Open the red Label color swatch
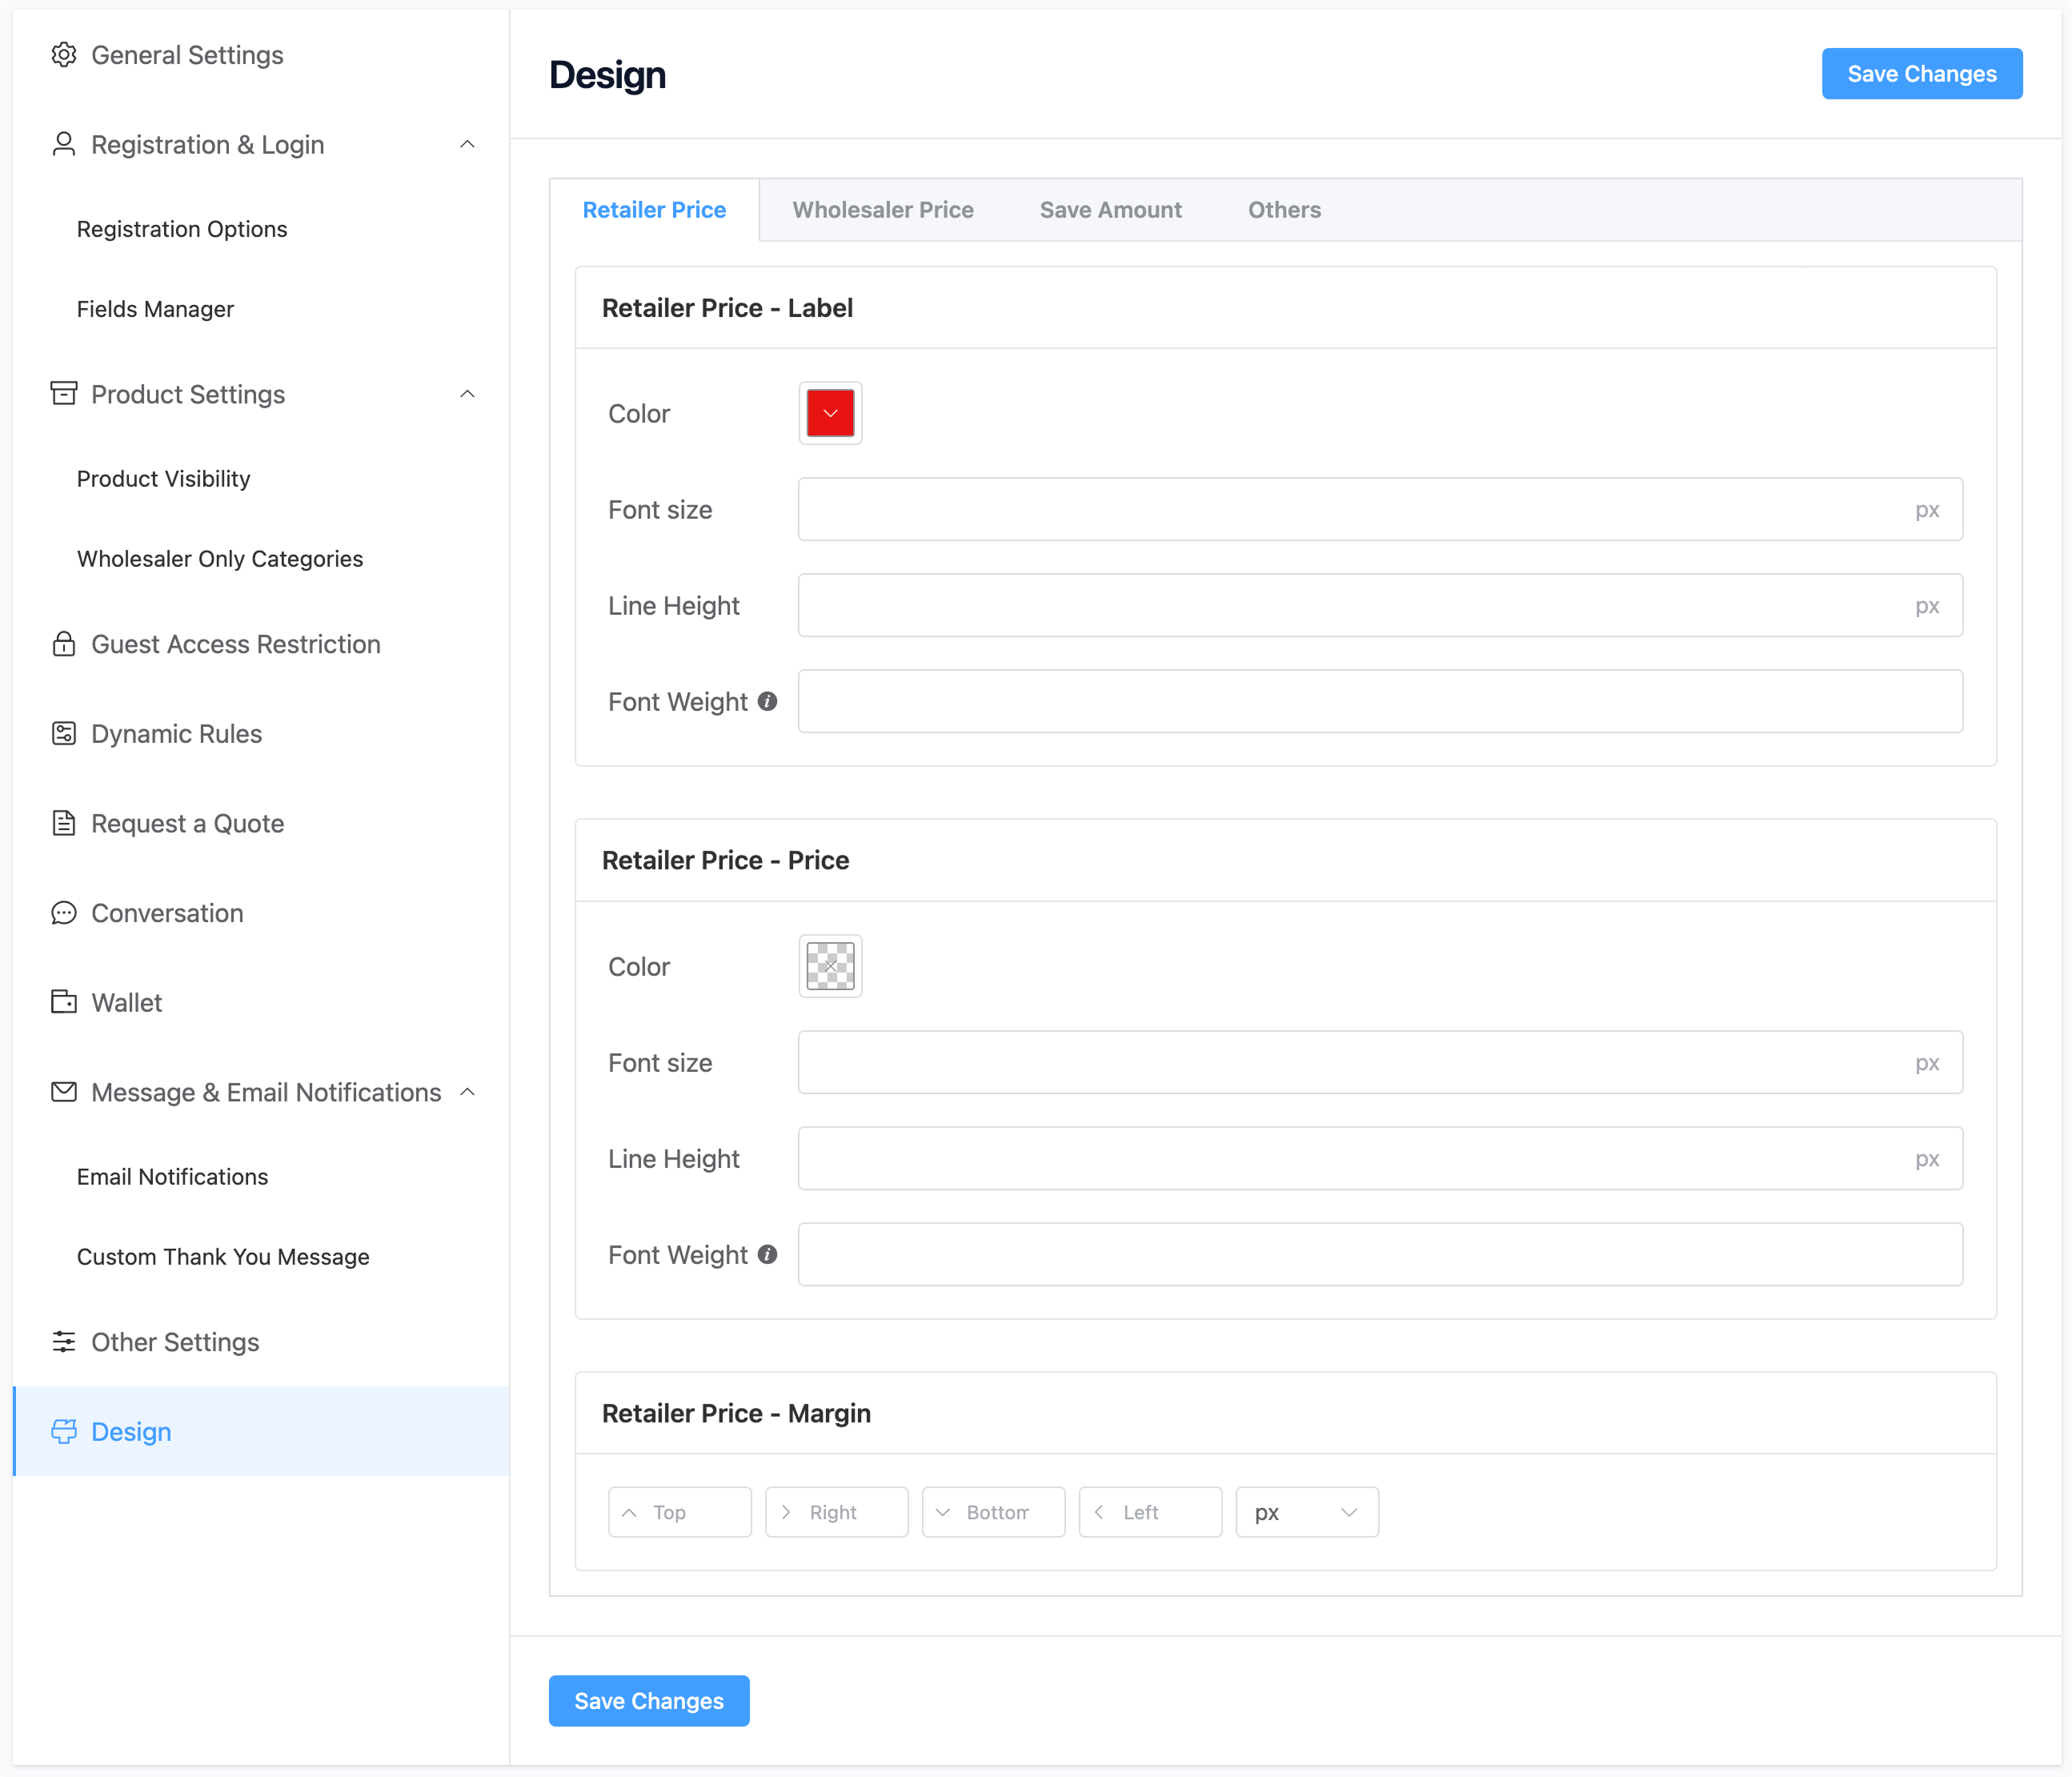The image size is (2072, 1777). click(x=830, y=413)
